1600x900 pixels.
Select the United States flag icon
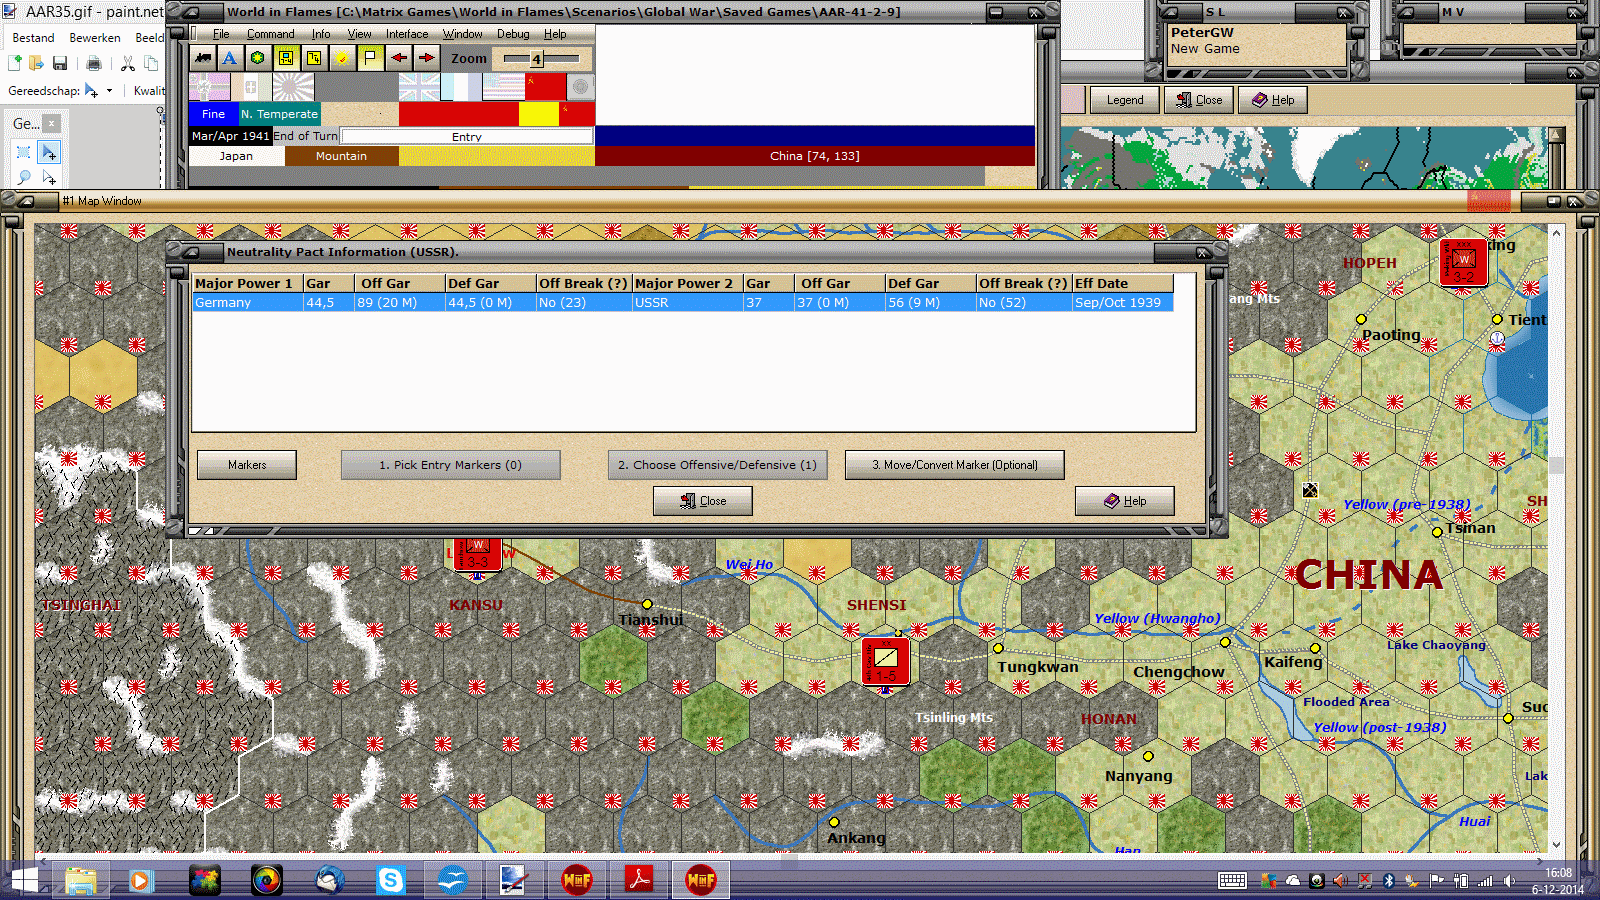pos(504,87)
